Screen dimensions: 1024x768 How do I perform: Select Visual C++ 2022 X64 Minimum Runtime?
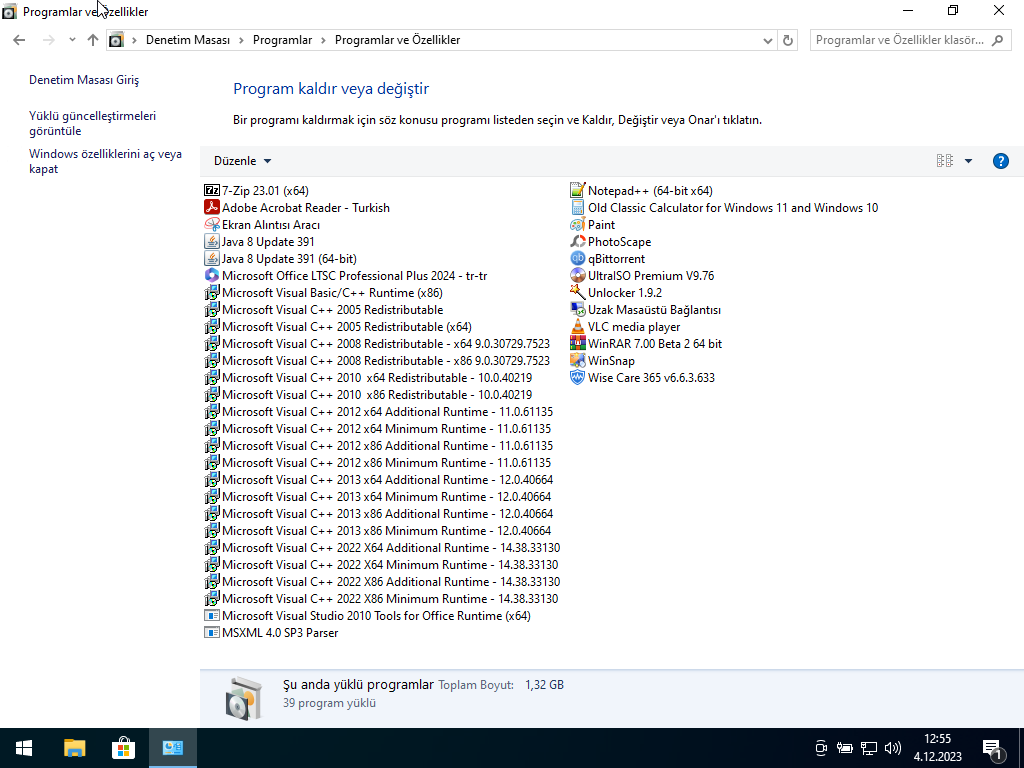click(381, 564)
